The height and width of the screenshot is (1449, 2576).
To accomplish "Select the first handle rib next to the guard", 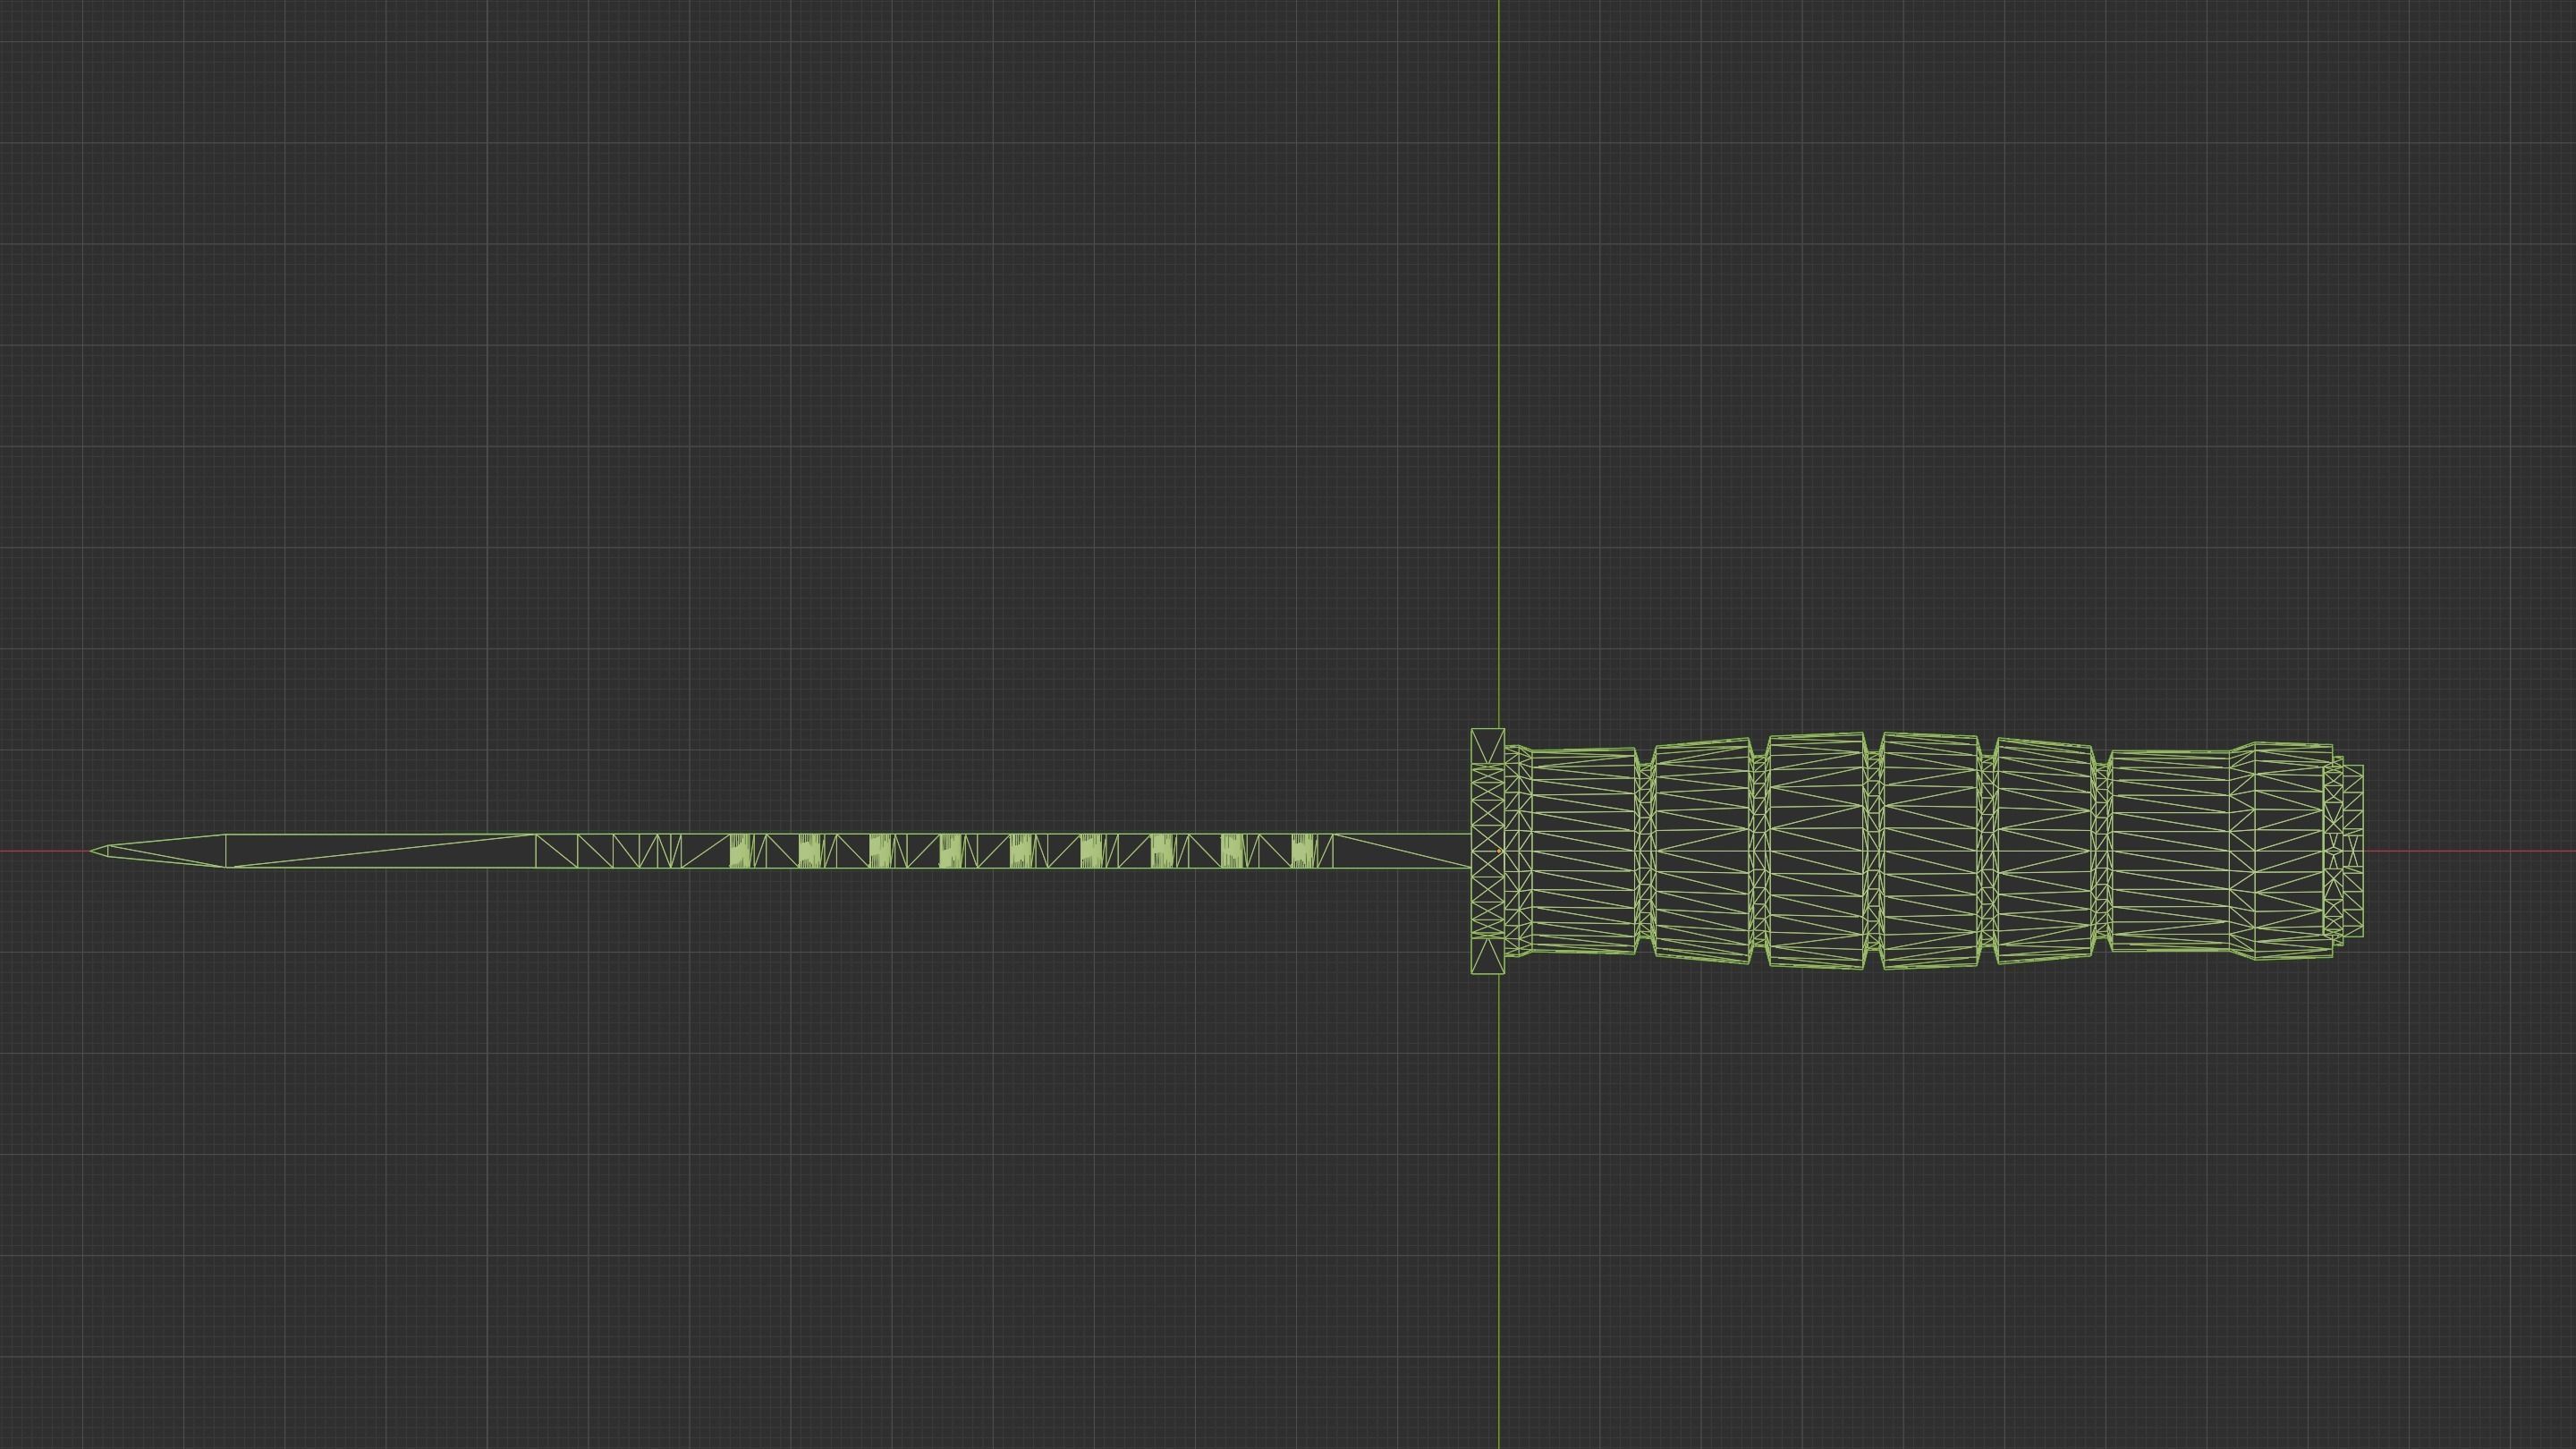I will coord(1585,851).
